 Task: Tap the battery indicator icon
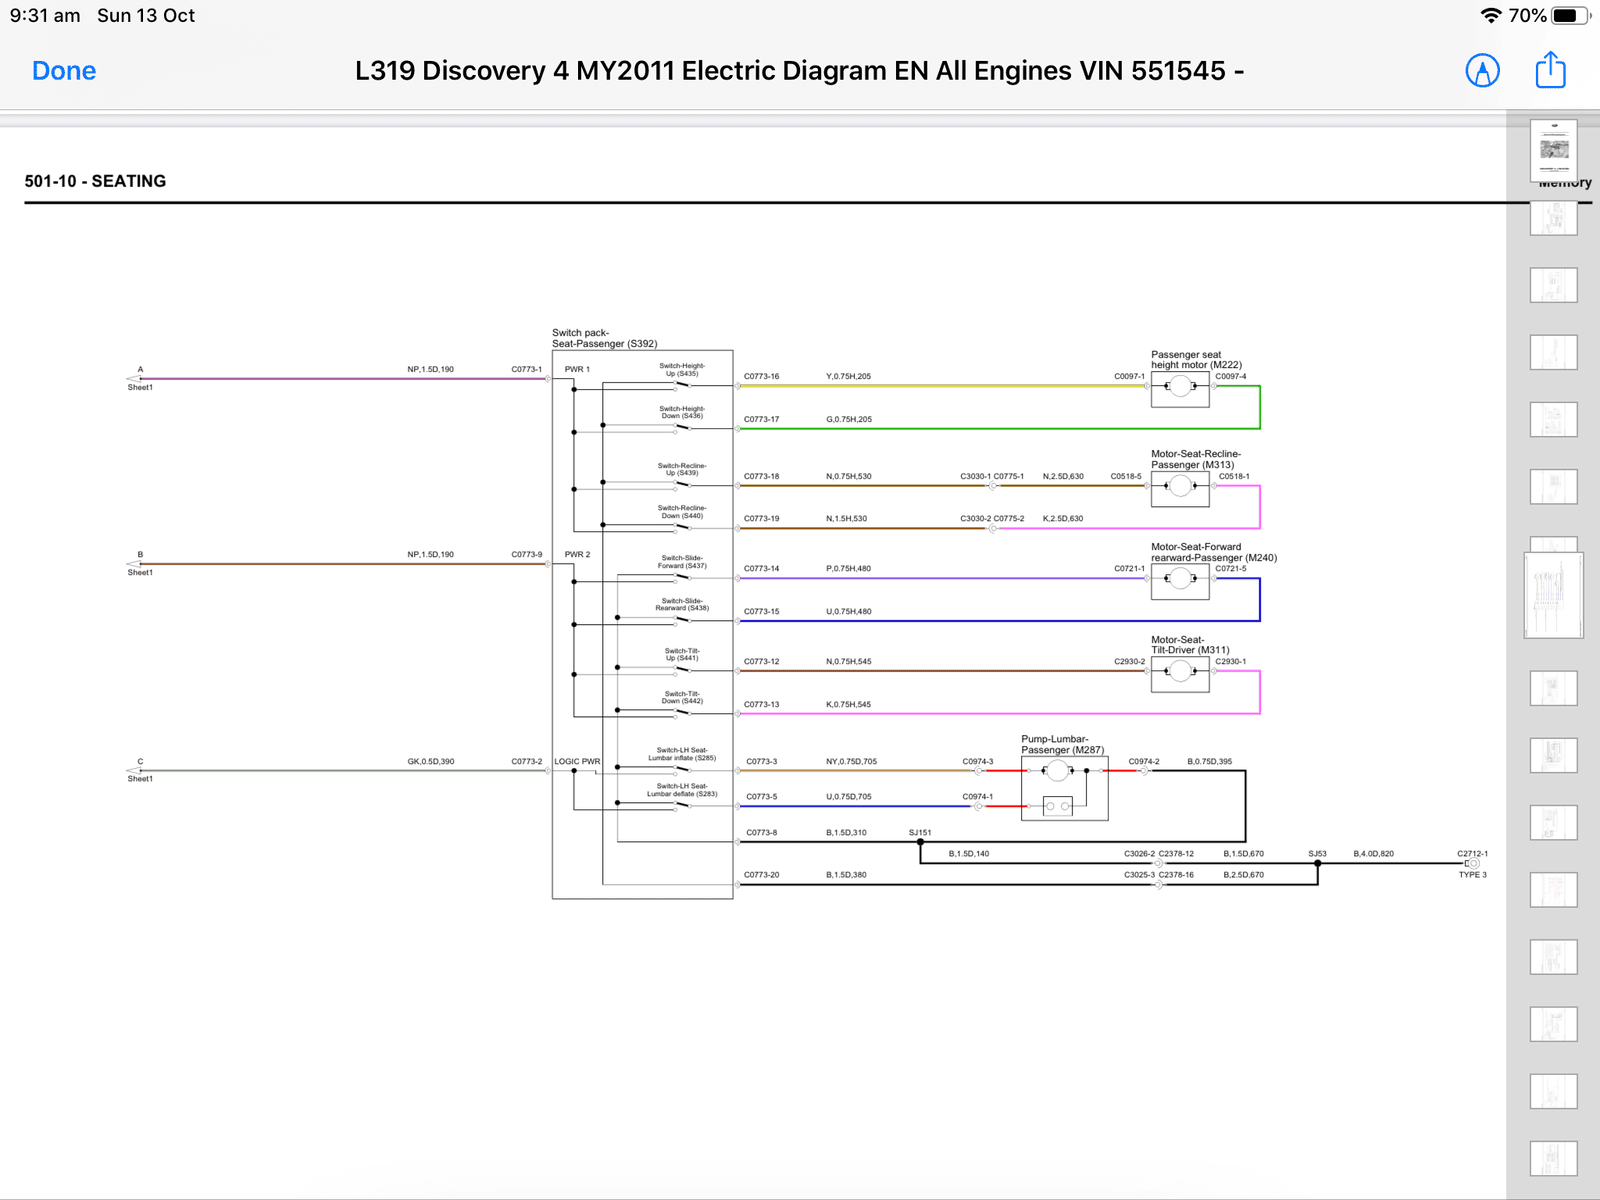click(1570, 15)
